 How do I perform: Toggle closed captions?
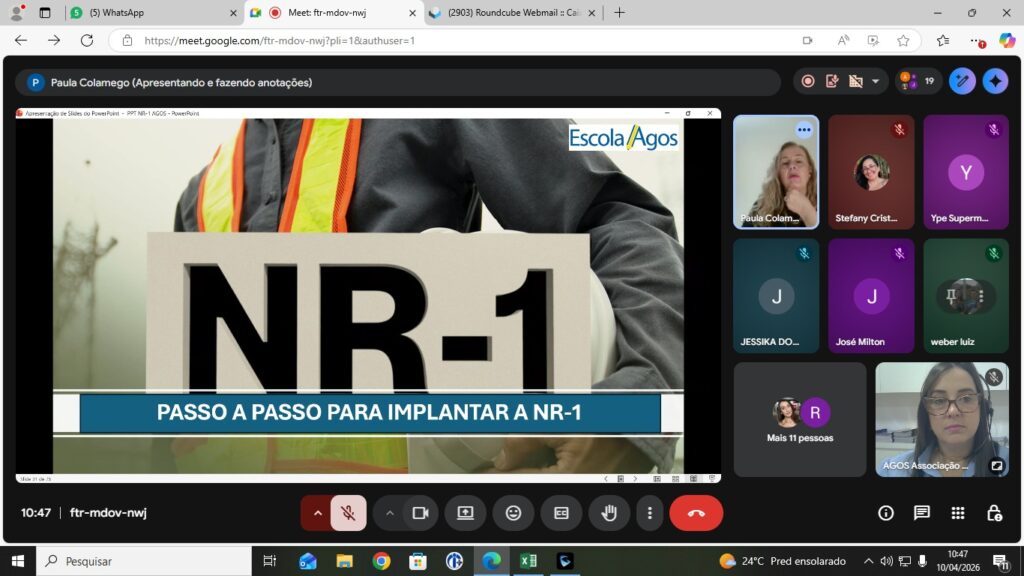coord(561,513)
